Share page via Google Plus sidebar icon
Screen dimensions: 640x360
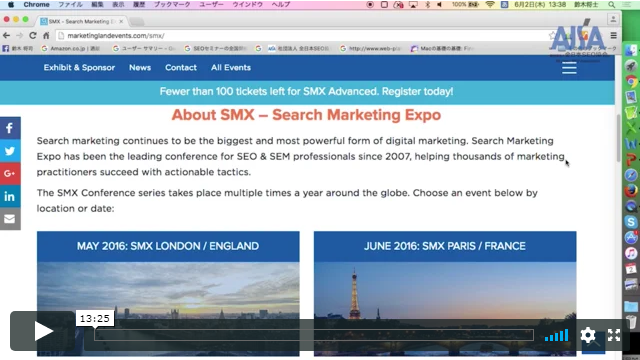pos(10,173)
